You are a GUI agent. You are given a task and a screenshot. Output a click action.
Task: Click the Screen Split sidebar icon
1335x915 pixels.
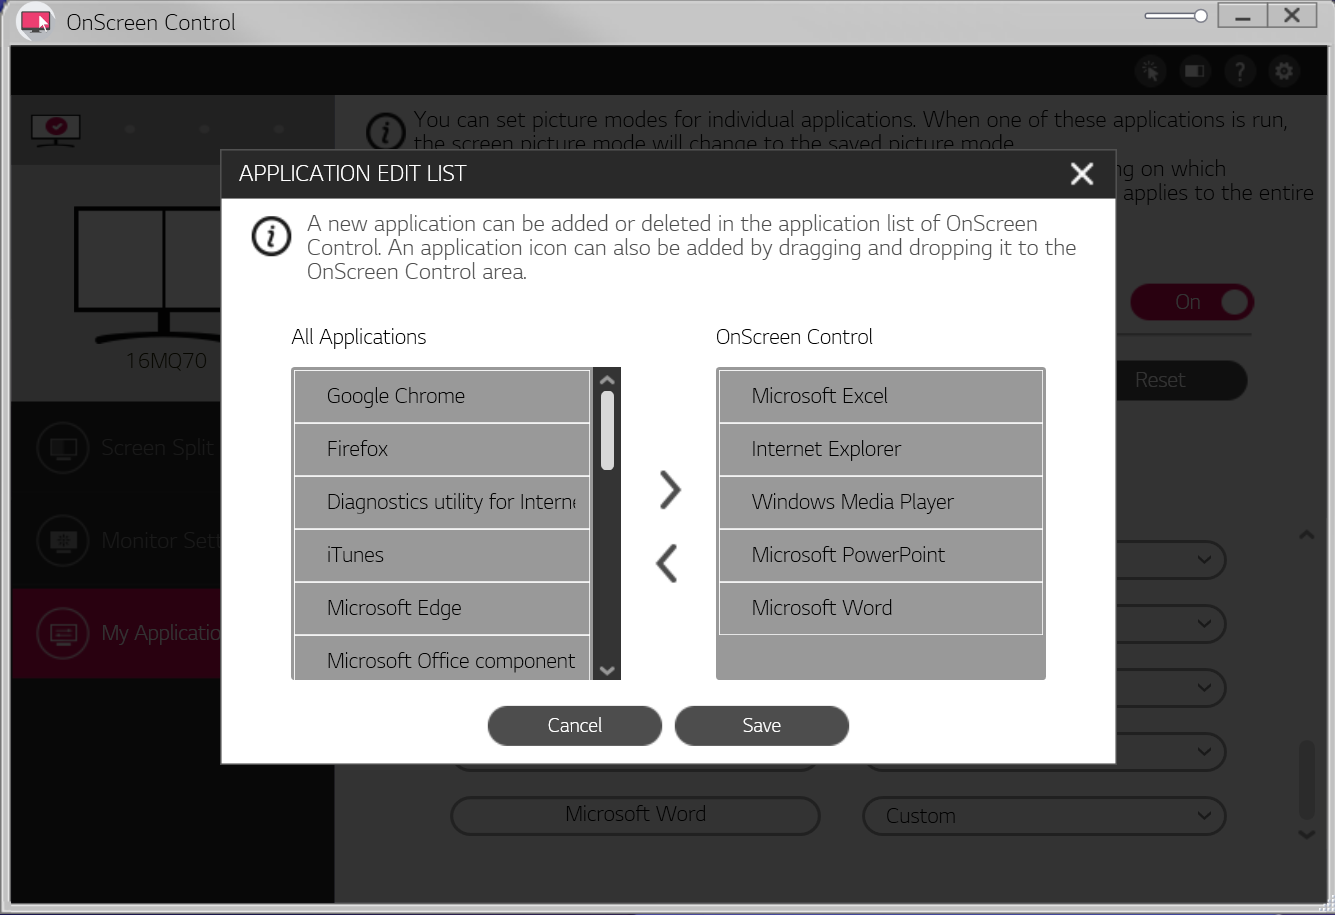pos(63,448)
